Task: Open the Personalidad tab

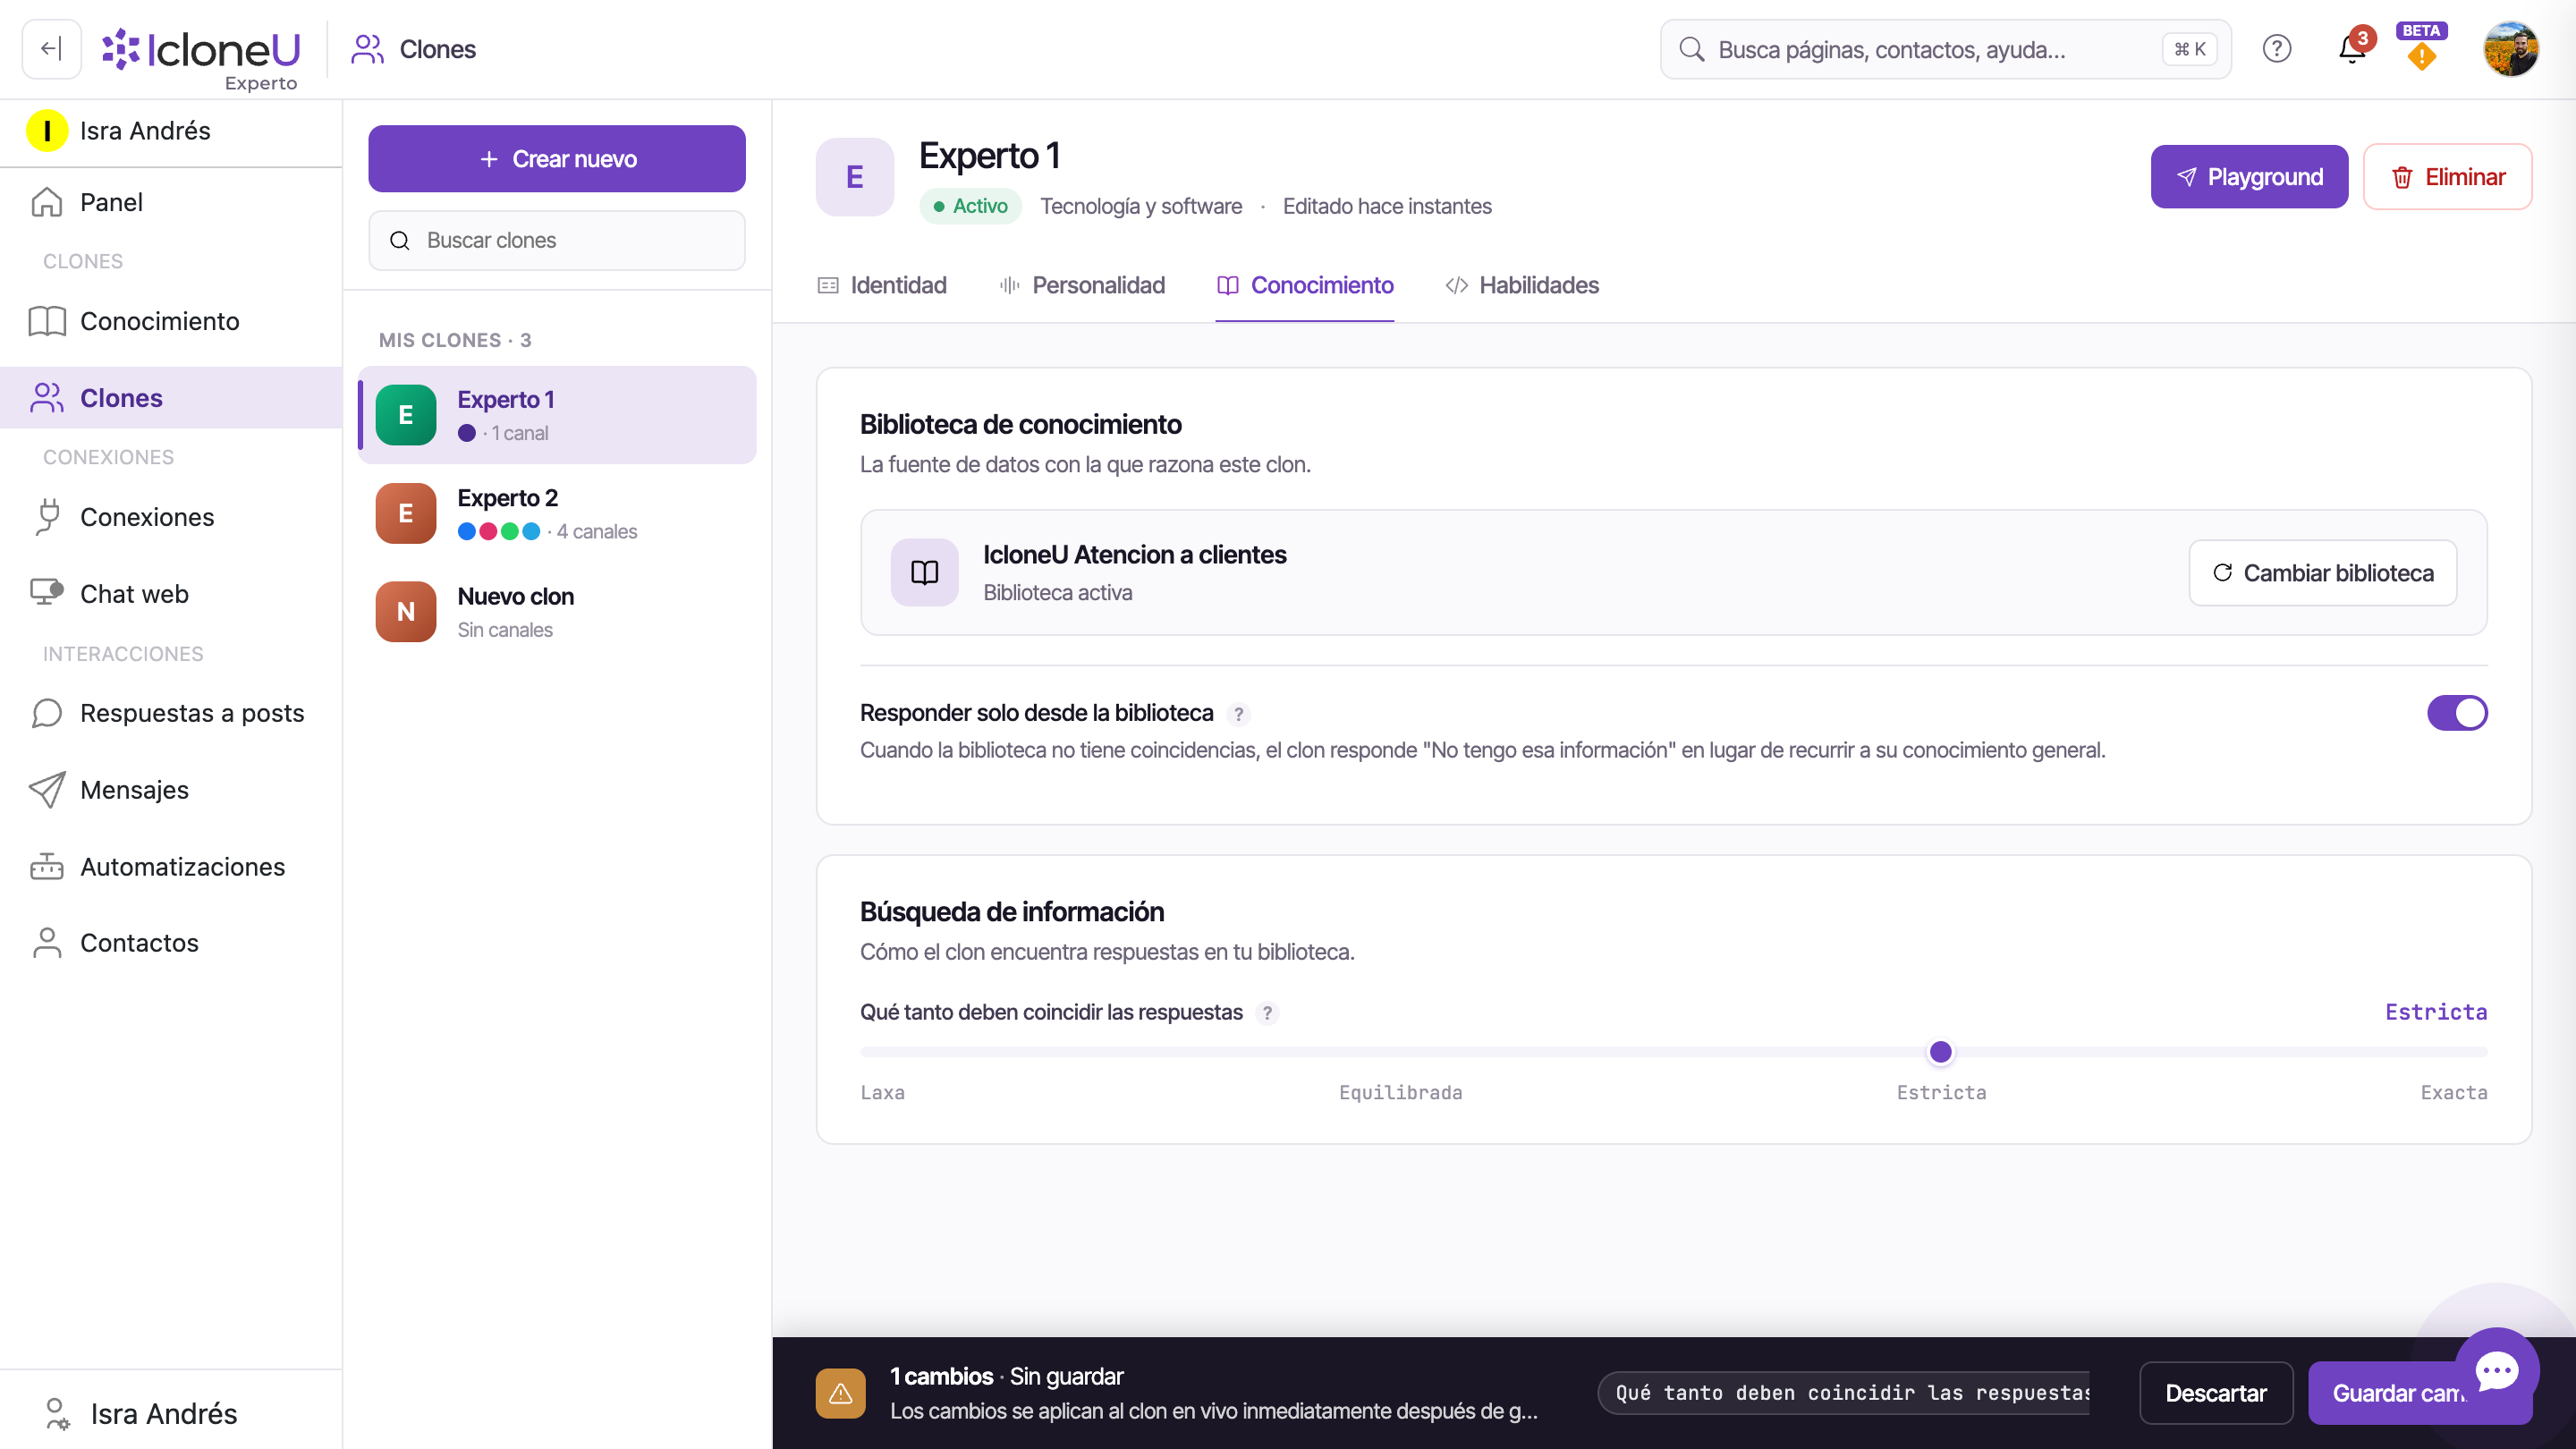Action: pyautogui.click(x=1082, y=286)
